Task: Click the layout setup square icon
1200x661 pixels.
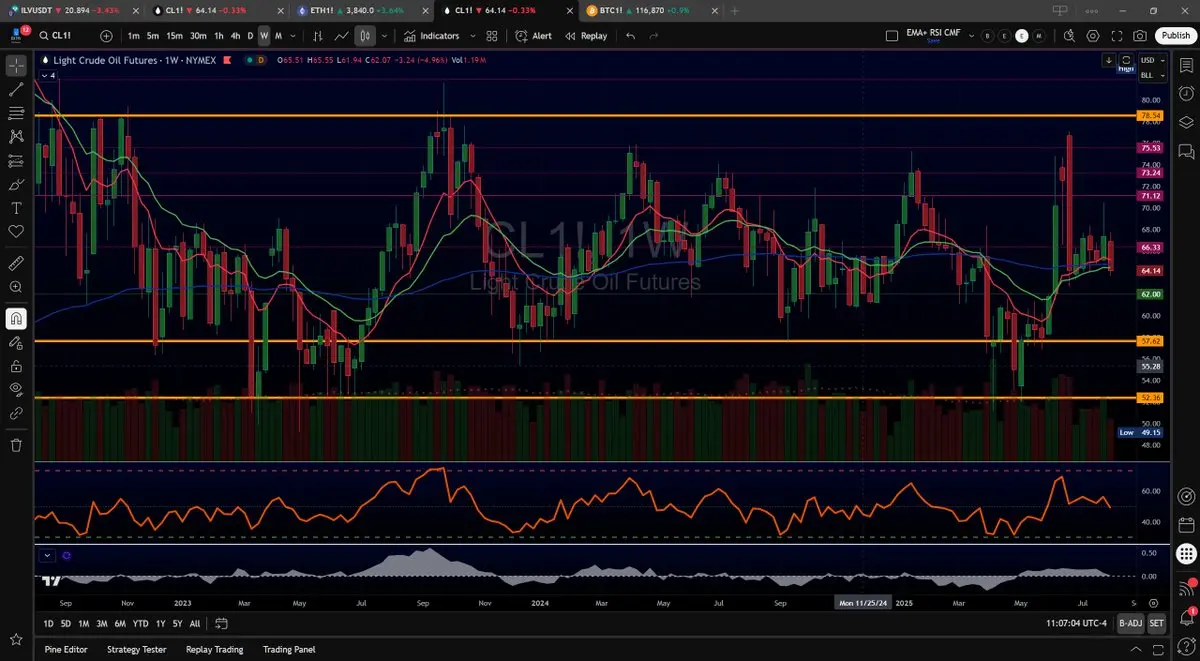Action: pos(892,36)
